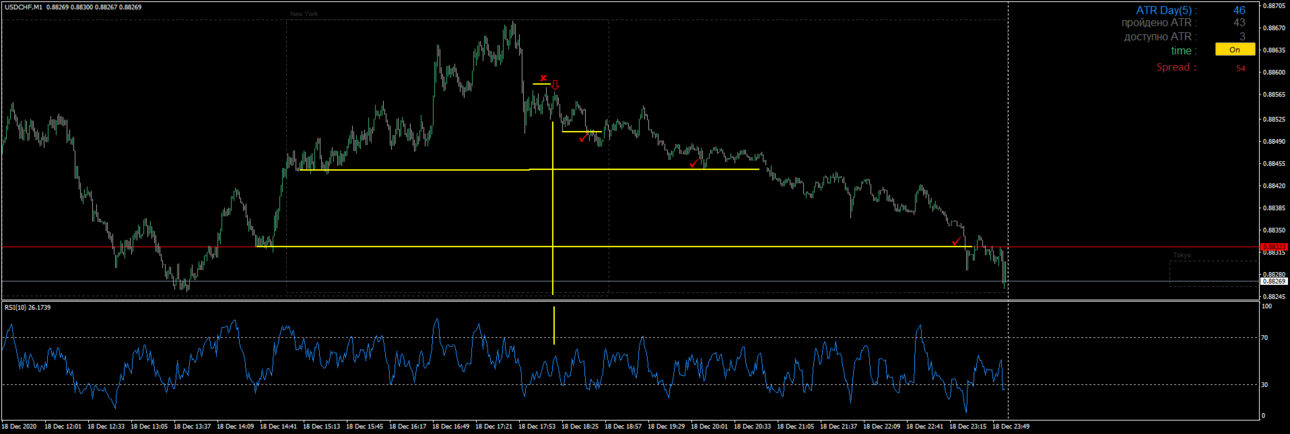
Task: Click 0.88350 on the price scale
Action: pyautogui.click(x=1274, y=230)
